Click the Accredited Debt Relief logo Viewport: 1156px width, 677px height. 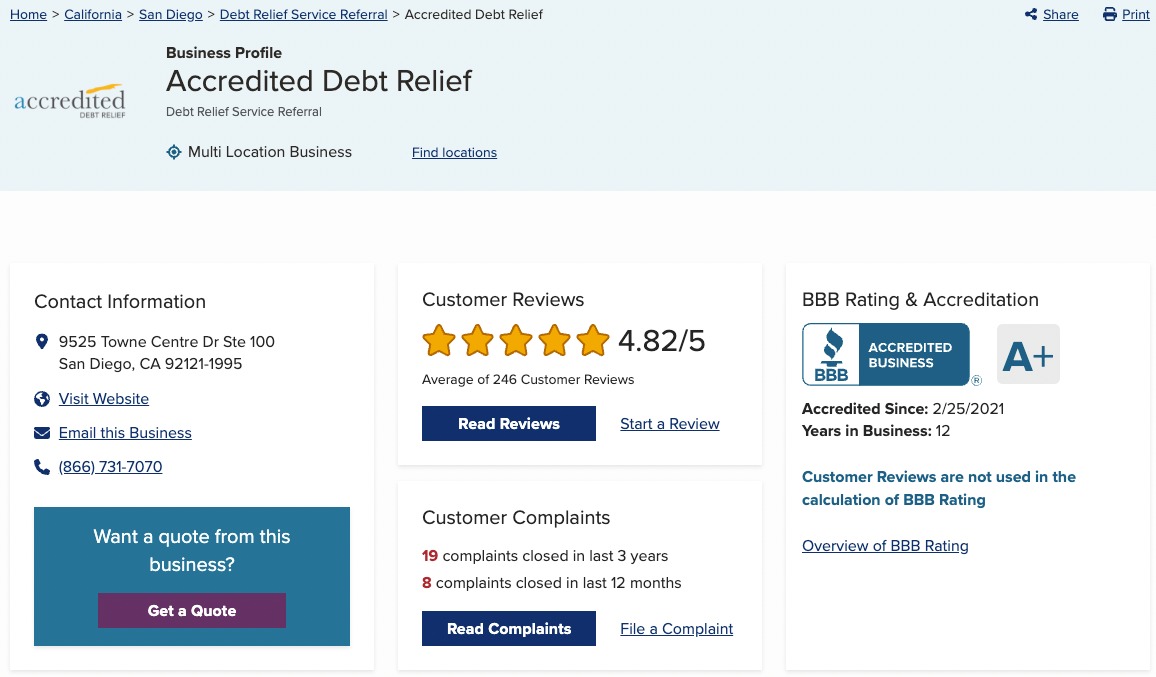[x=70, y=102]
